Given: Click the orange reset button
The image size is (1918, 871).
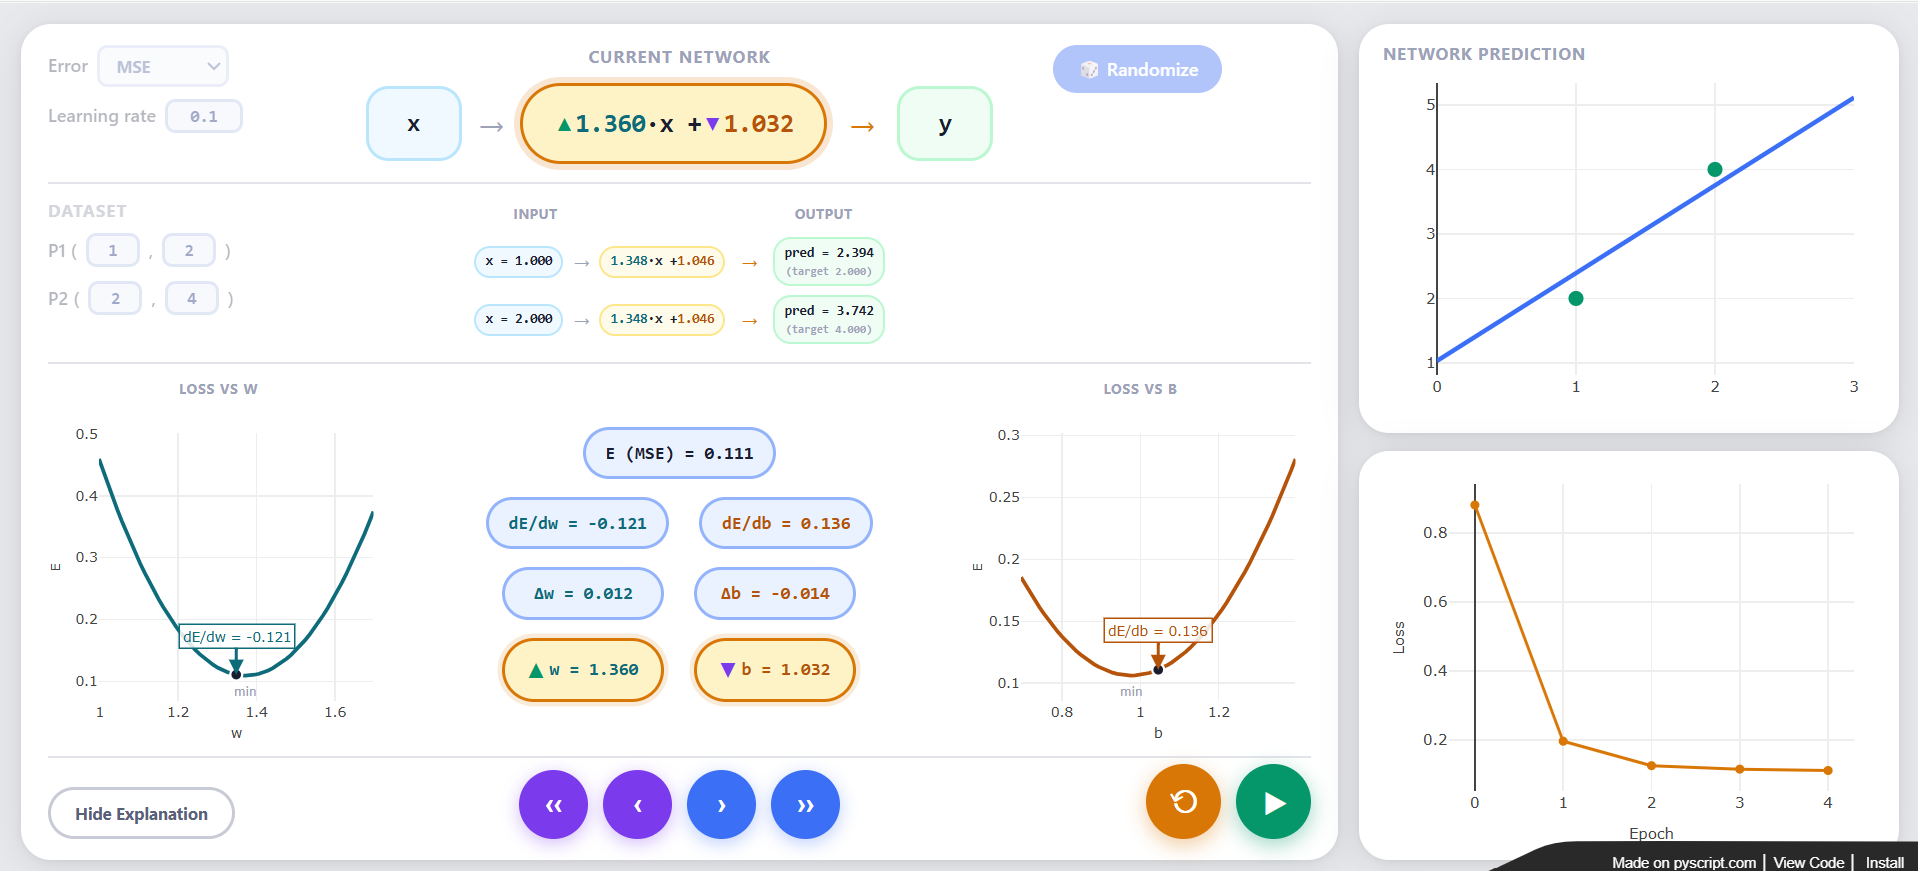Looking at the screenshot, I should tap(1183, 802).
